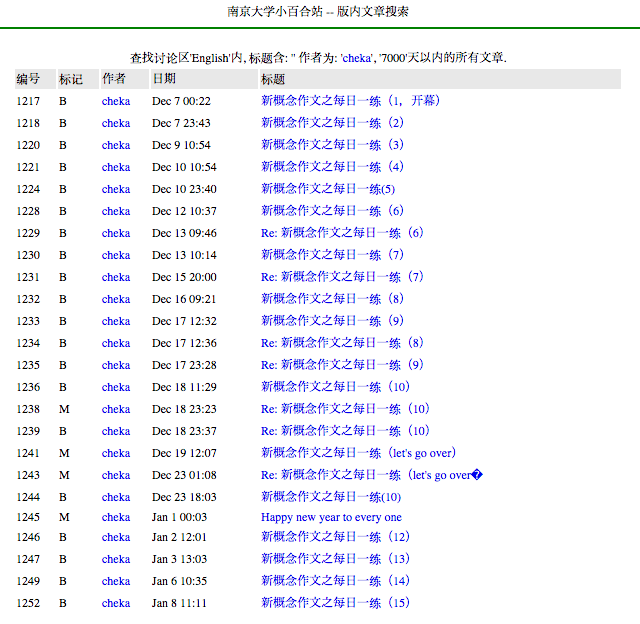Click author cheka in the search description

point(356,58)
